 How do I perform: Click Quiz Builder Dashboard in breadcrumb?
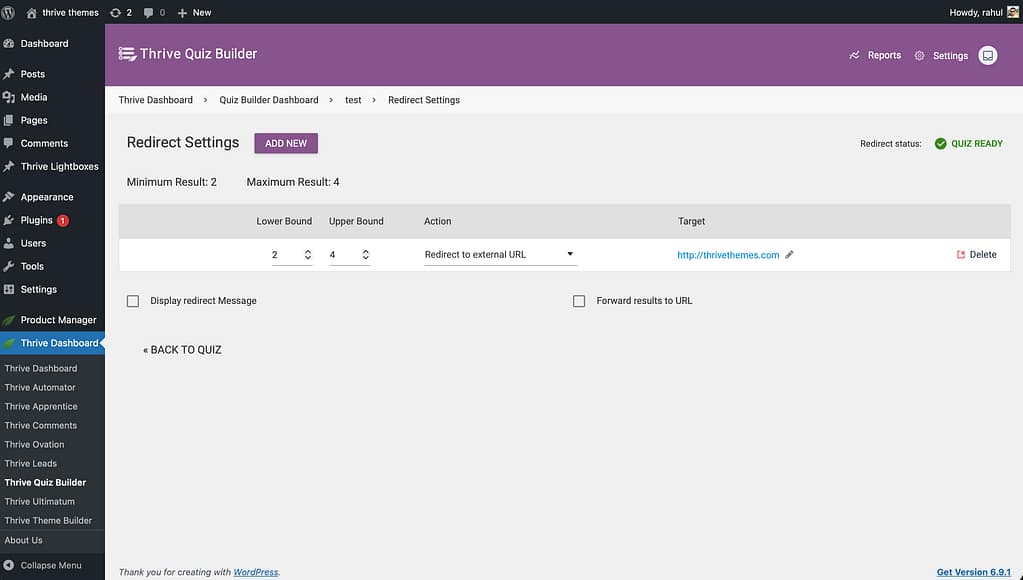[x=268, y=100]
